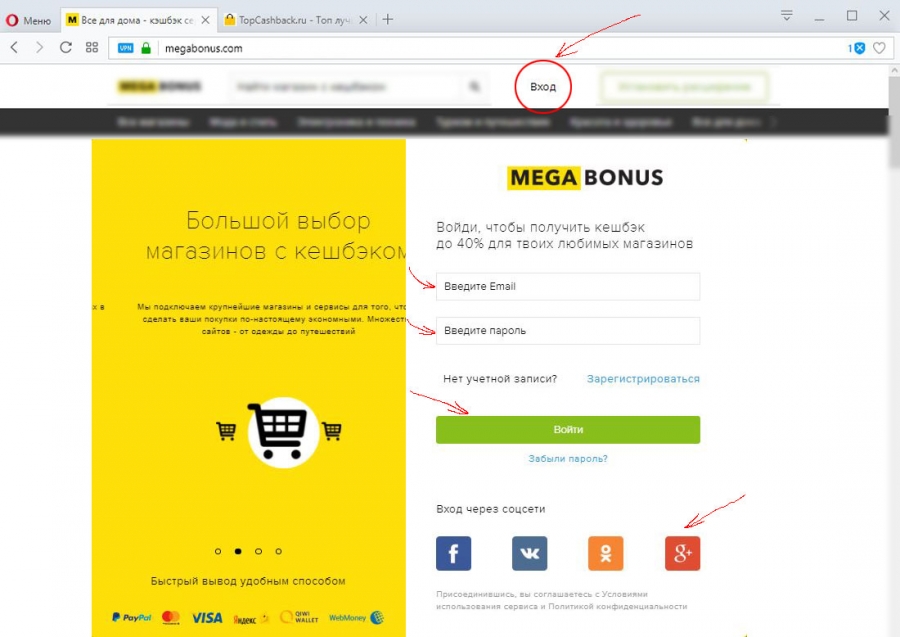Screen dimensions: 900x637
Task: Open Opera speed dial grid icon
Action: tap(92, 48)
